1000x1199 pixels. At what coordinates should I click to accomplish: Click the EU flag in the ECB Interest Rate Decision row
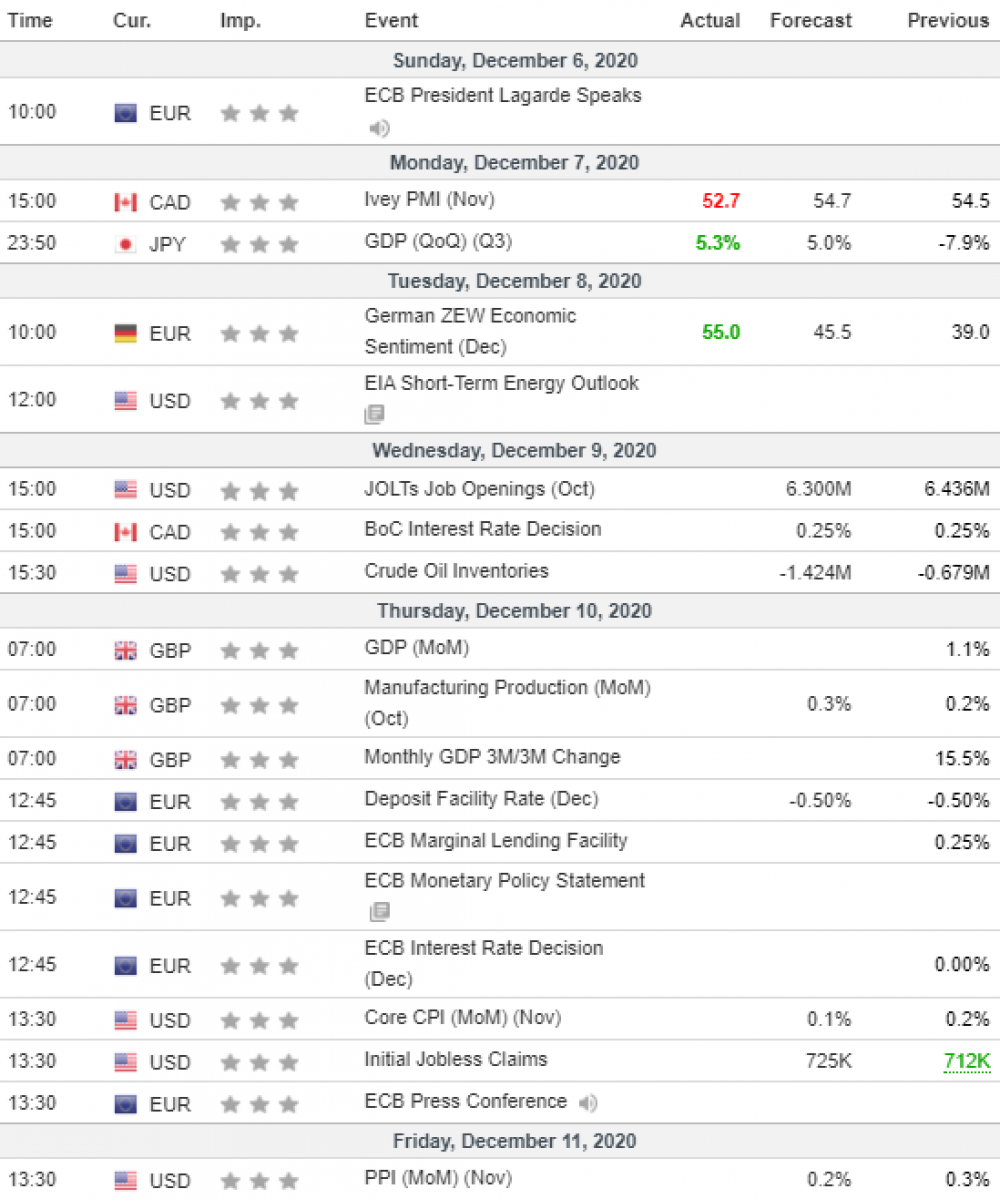(125, 966)
